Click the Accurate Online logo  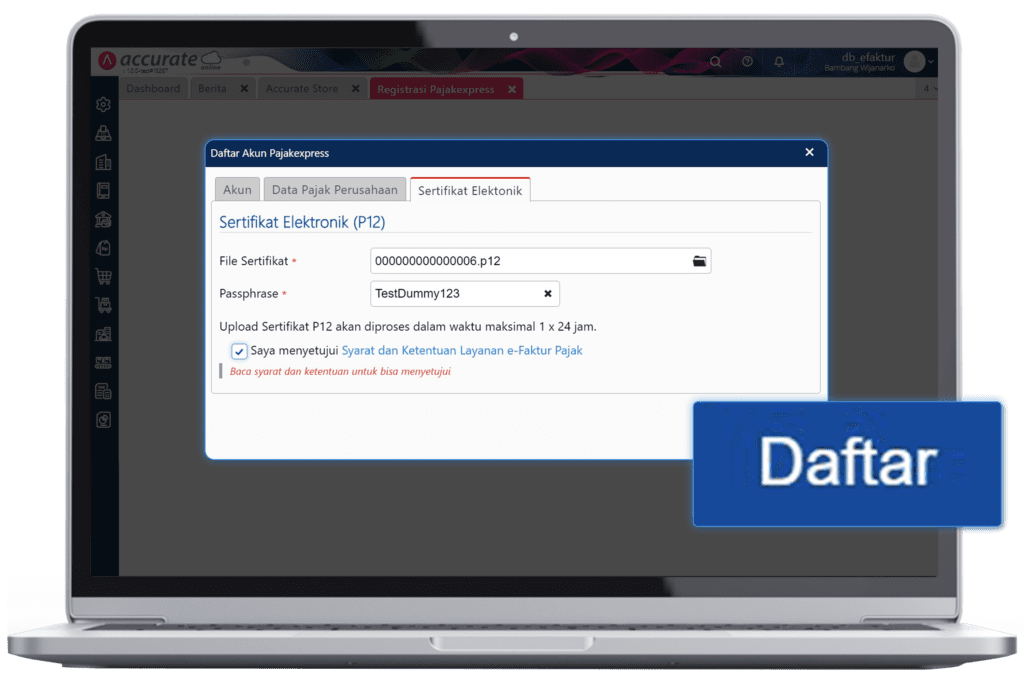160,60
